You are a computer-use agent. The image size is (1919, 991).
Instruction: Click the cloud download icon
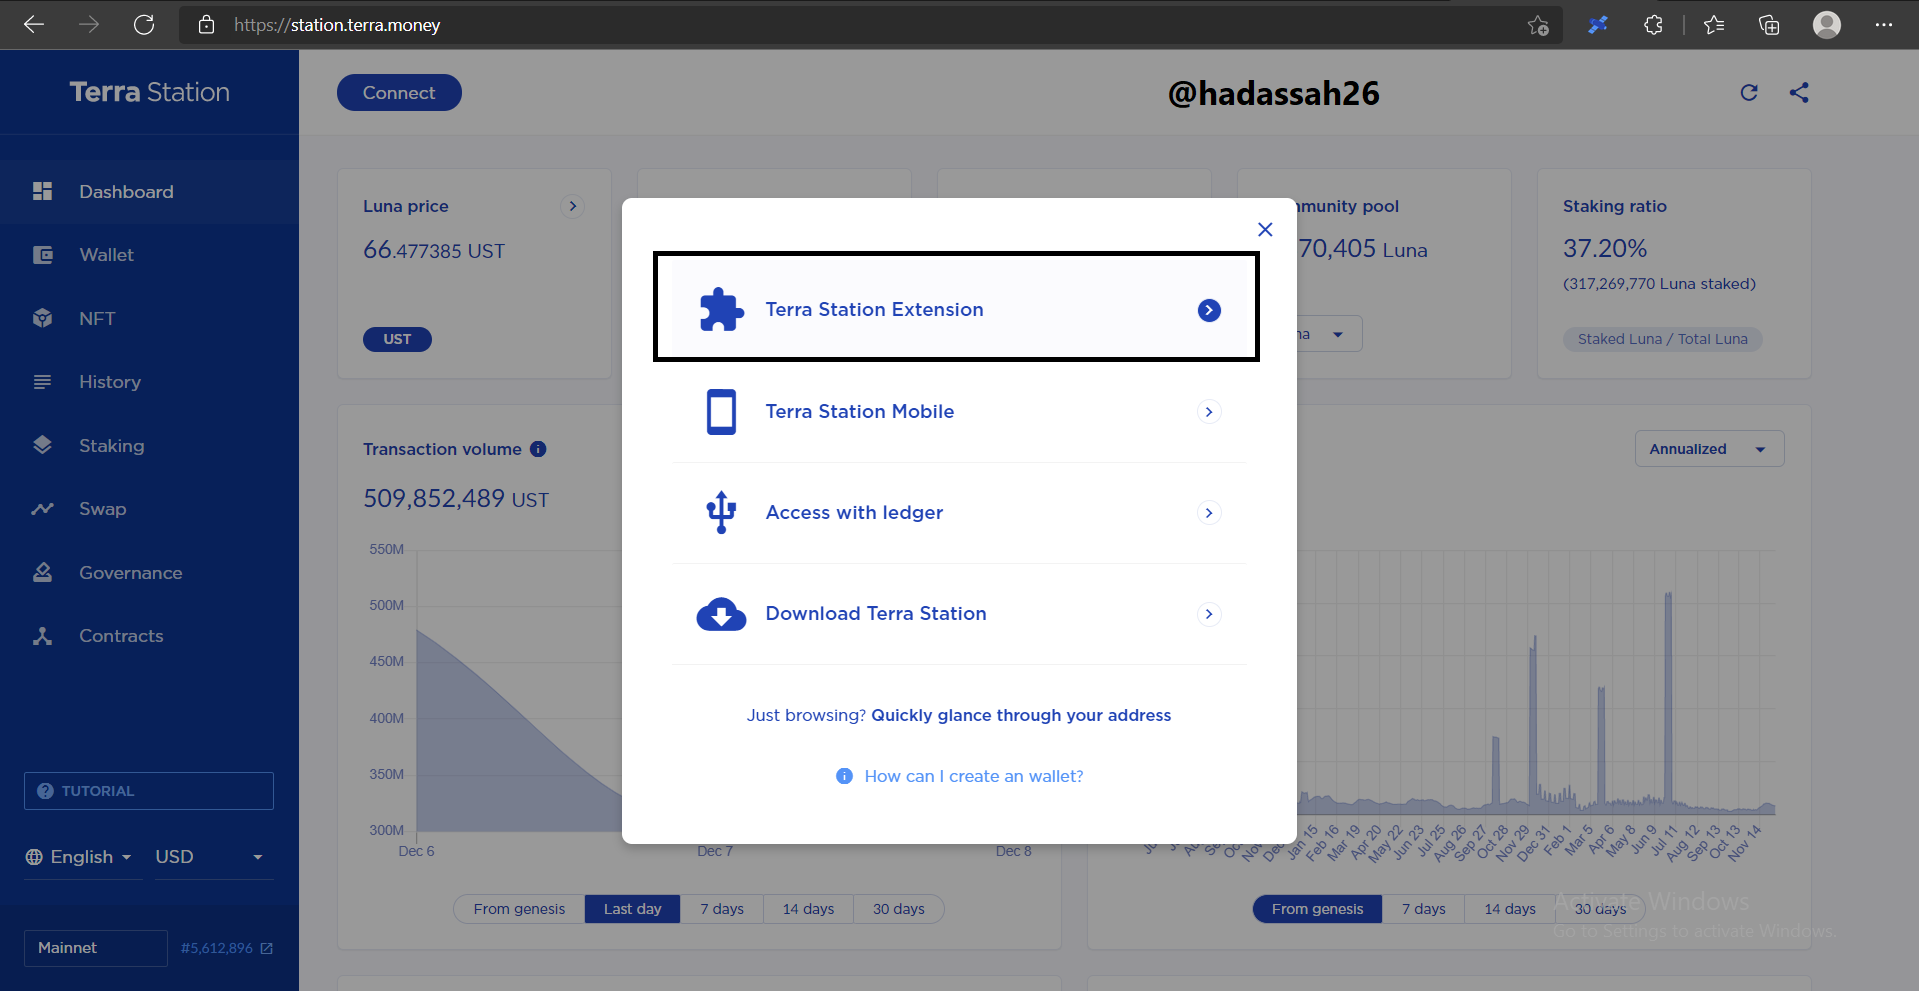point(721,614)
